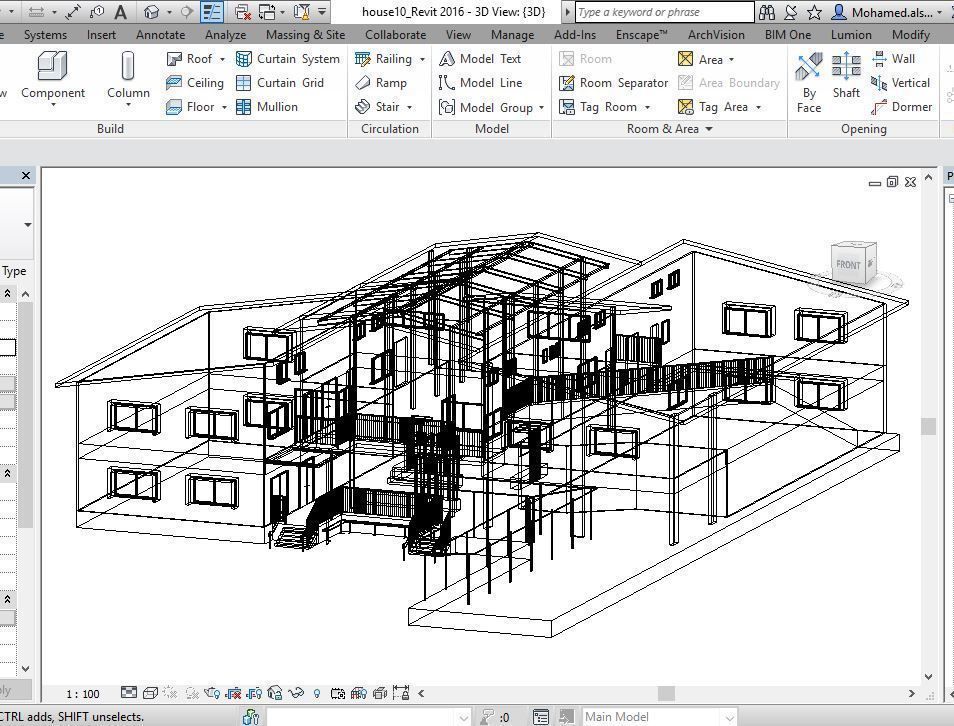
Task: Choose the Ceiling tool
Action: pyautogui.click(x=195, y=83)
